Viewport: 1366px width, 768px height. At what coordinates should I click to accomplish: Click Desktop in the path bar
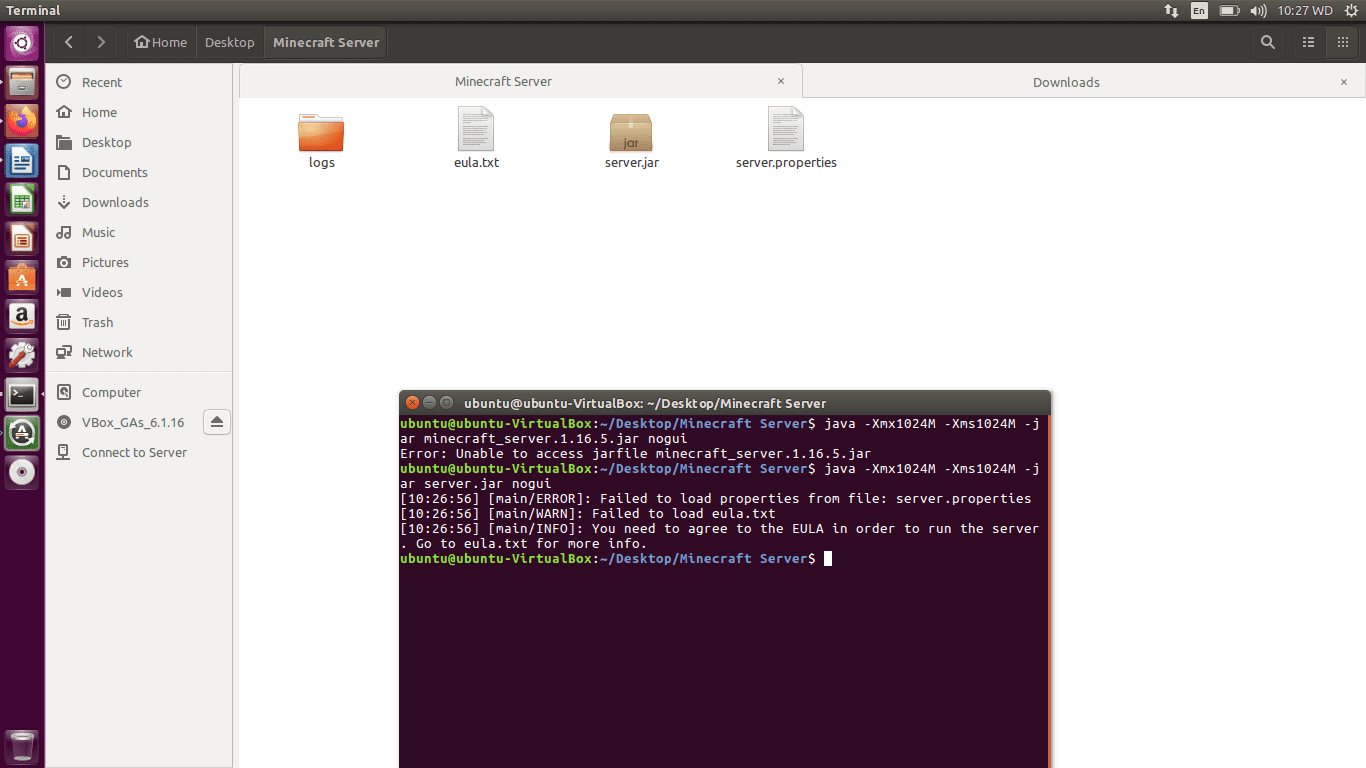(x=229, y=42)
